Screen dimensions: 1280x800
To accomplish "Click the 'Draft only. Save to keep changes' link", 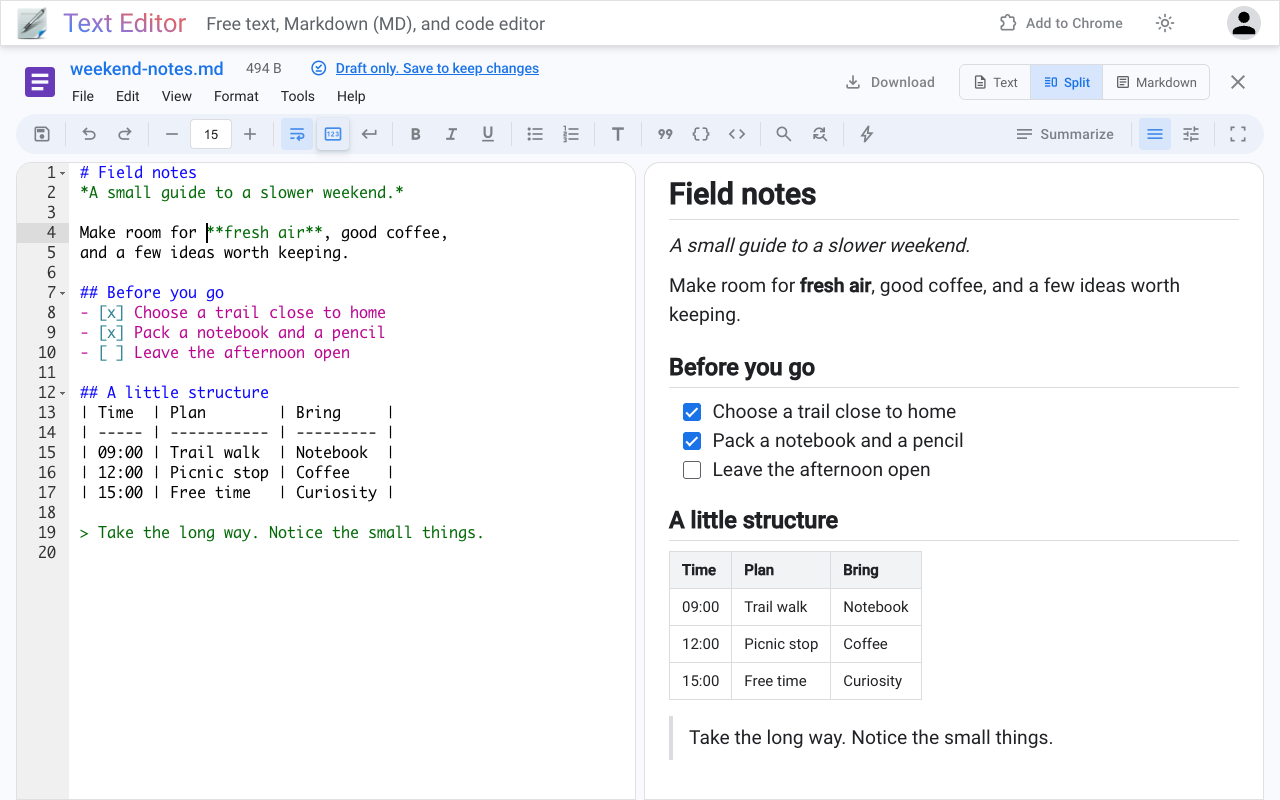I will point(437,68).
